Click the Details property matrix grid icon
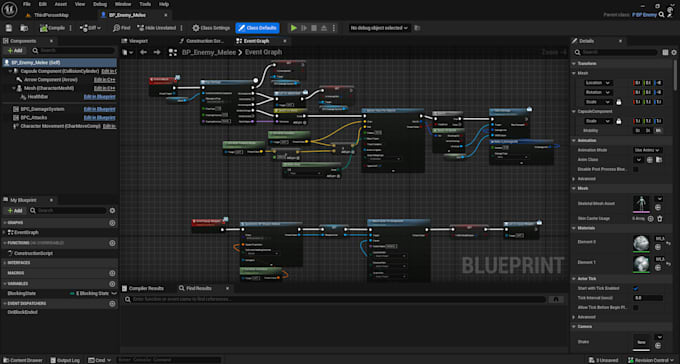 pos(665,52)
